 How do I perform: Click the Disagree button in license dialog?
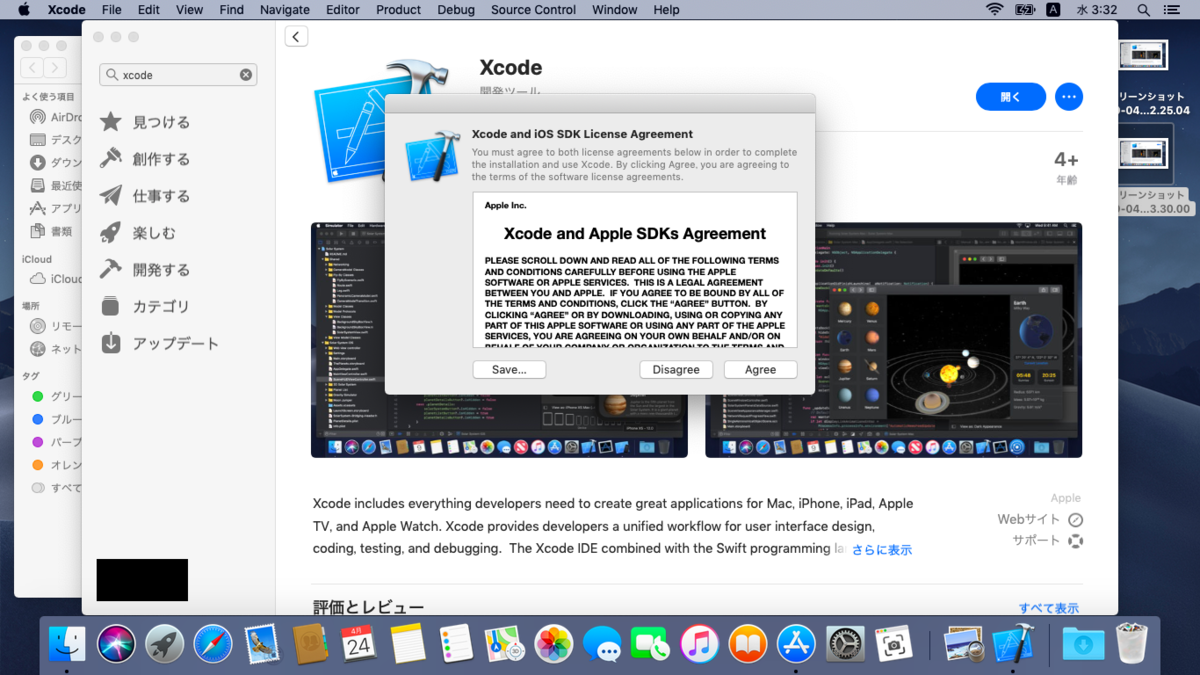pos(676,369)
